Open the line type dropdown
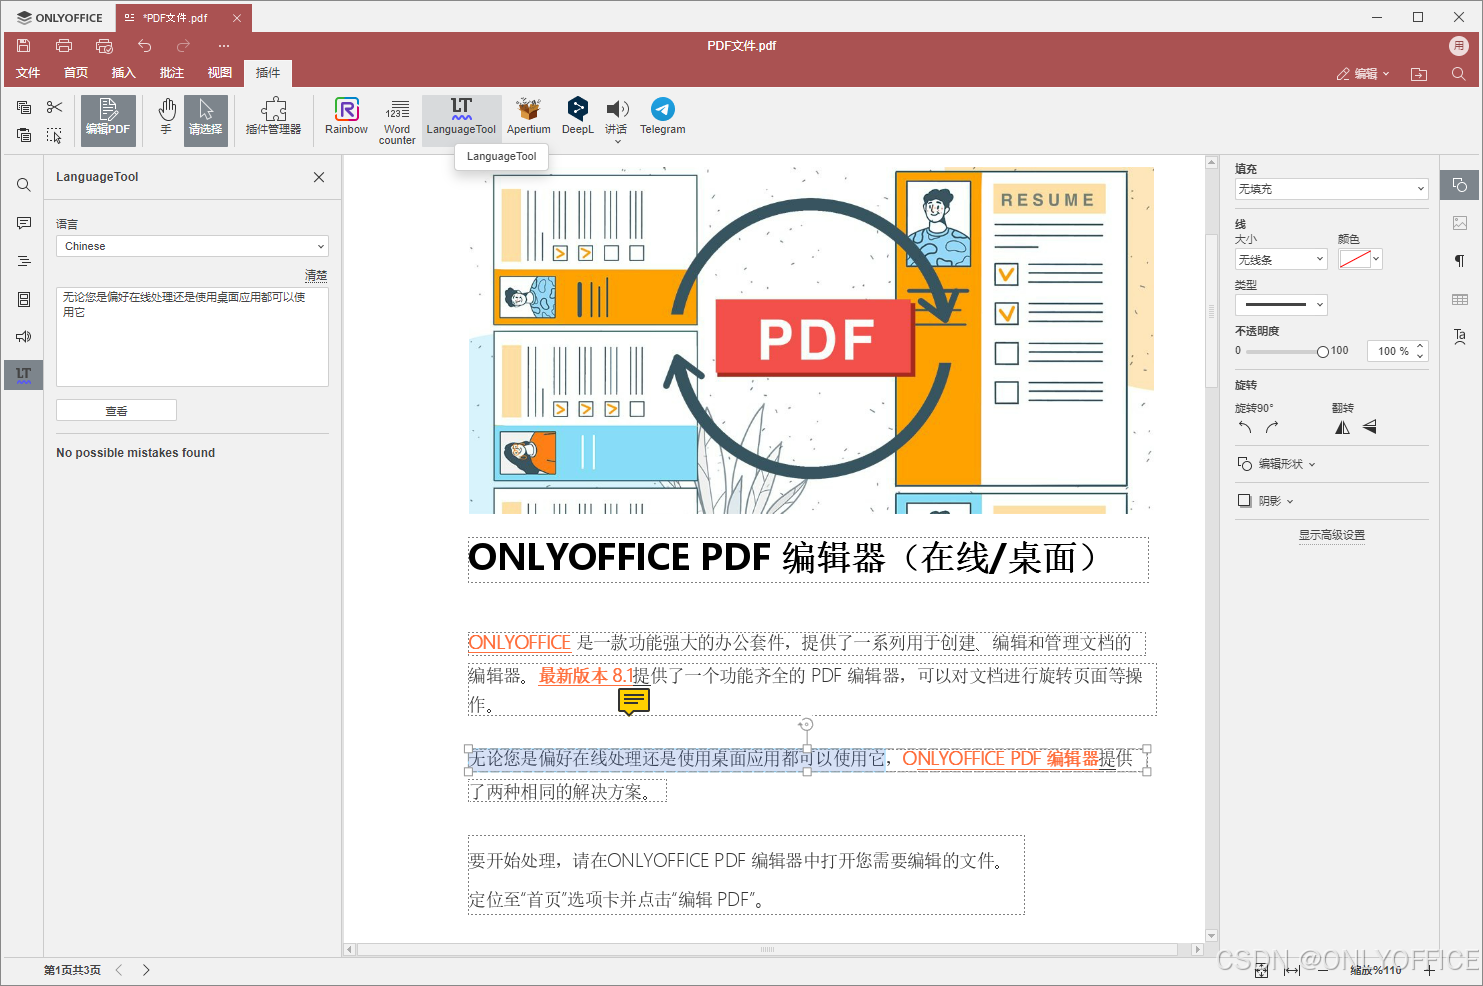 (1281, 305)
